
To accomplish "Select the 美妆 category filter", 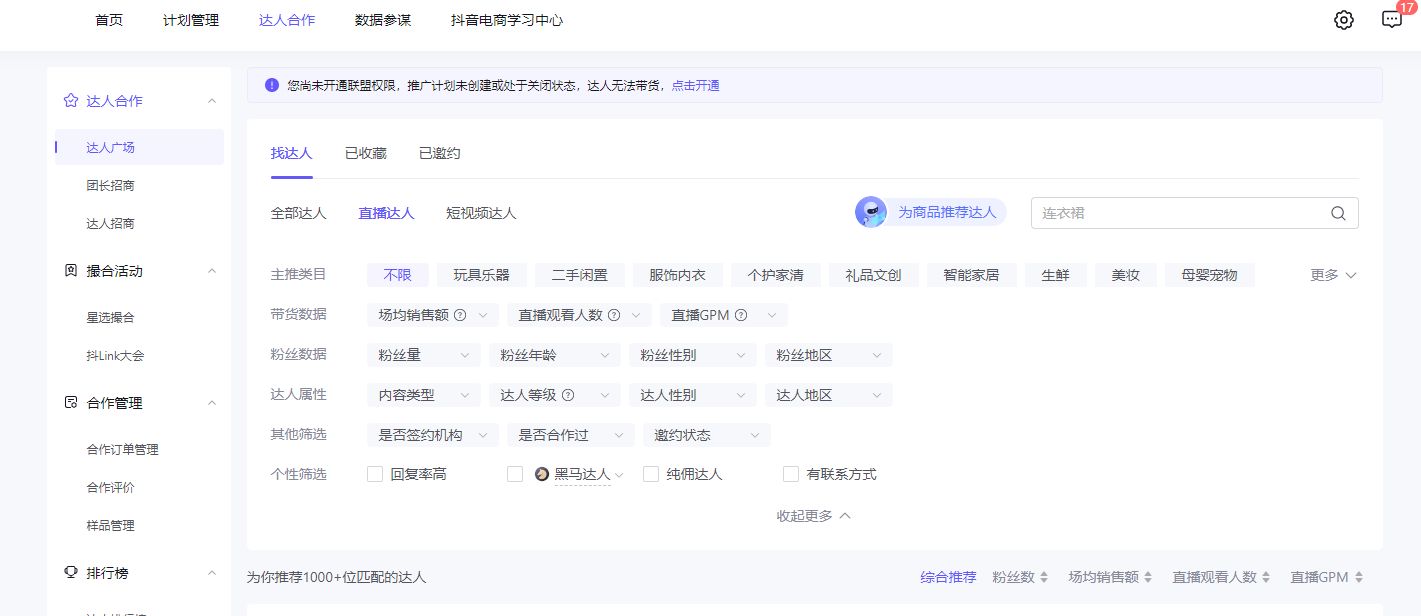I will pyautogui.click(x=1125, y=275).
